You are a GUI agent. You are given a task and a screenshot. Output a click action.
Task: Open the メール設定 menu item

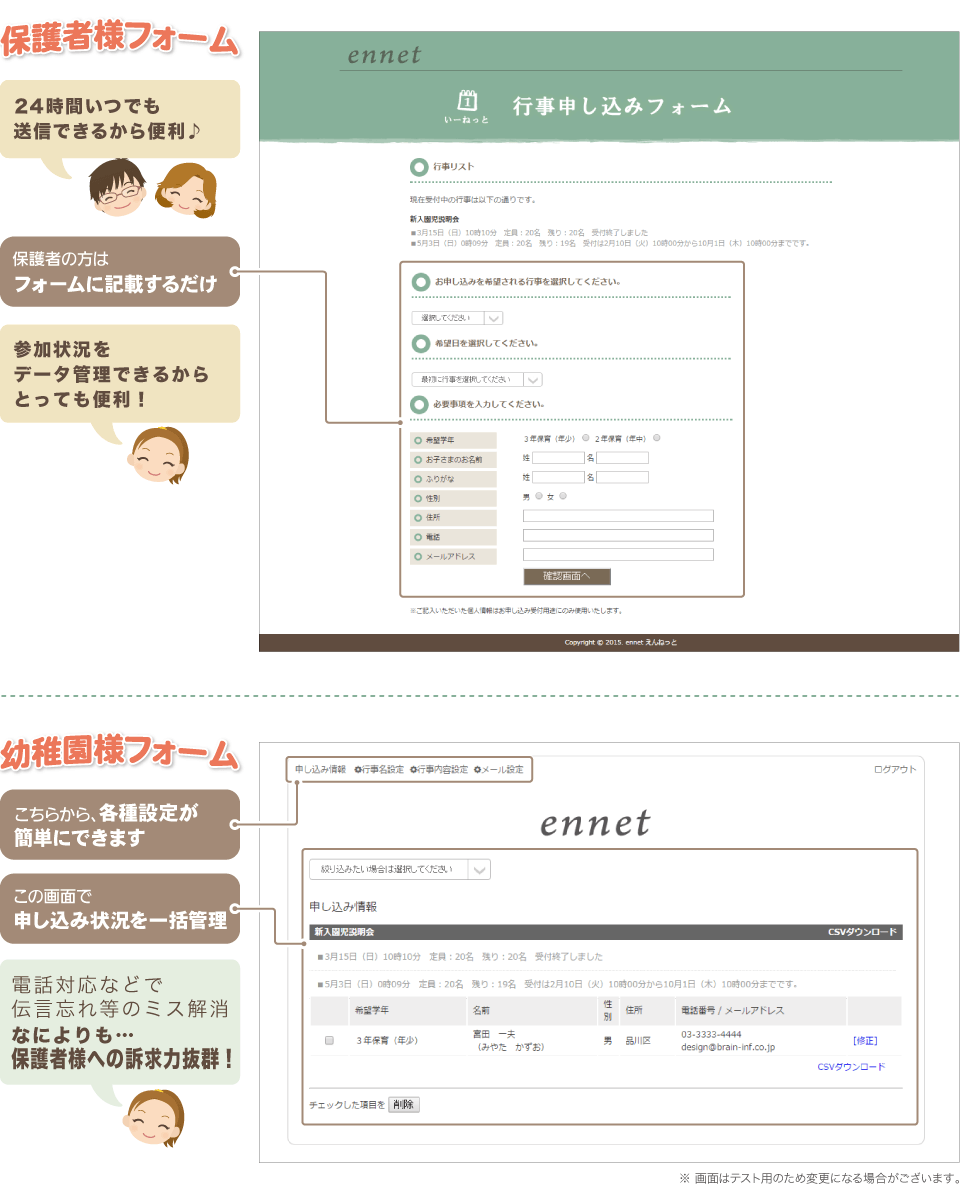[498, 769]
